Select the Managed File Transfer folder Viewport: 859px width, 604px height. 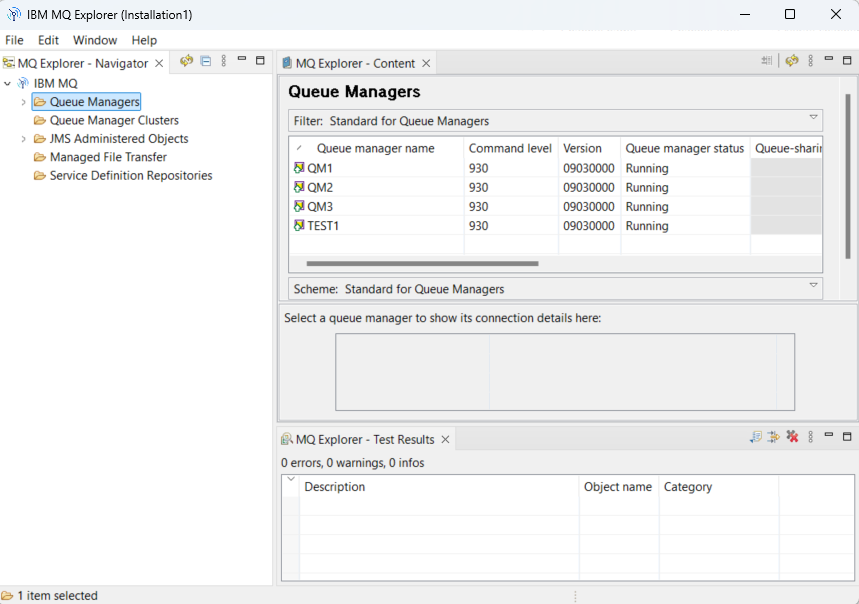pos(108,157)
